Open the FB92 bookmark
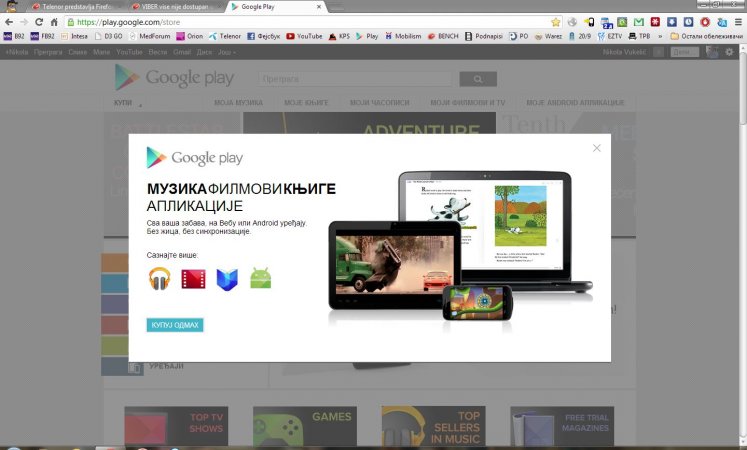This screenshot has width=747, height=450. click(42, 36)
